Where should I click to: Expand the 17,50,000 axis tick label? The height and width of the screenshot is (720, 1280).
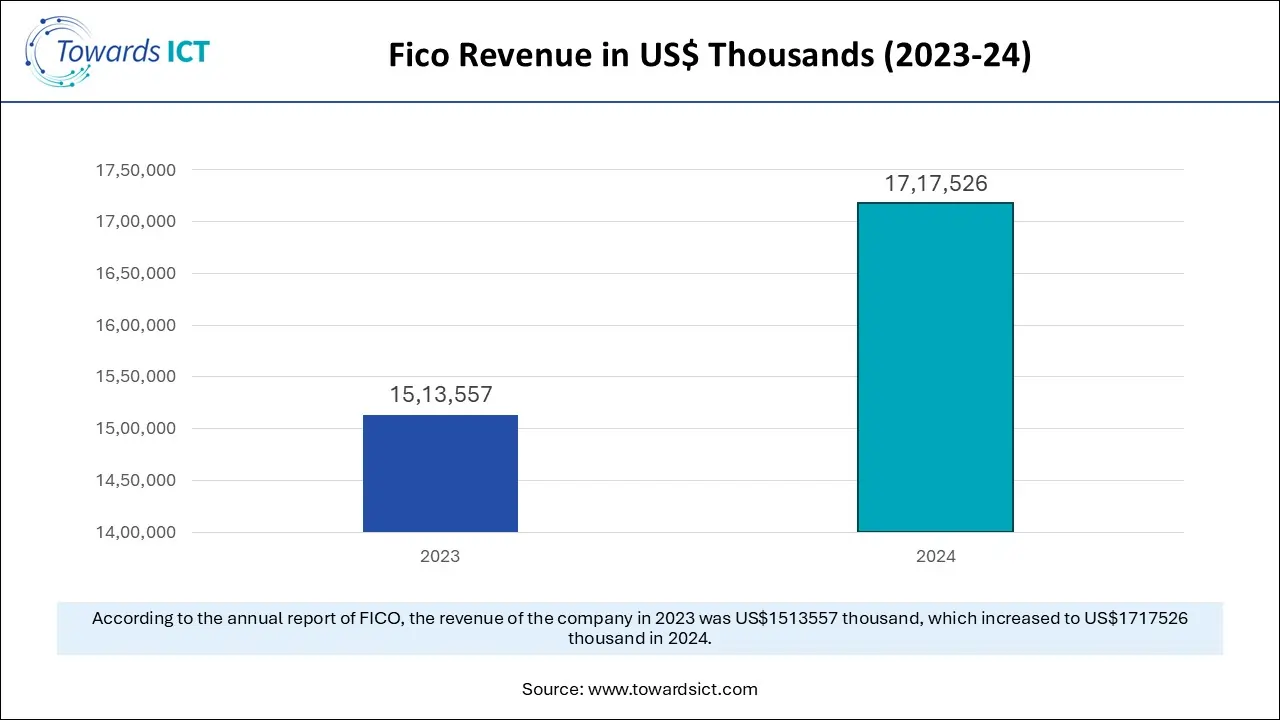tap(135, 170)
